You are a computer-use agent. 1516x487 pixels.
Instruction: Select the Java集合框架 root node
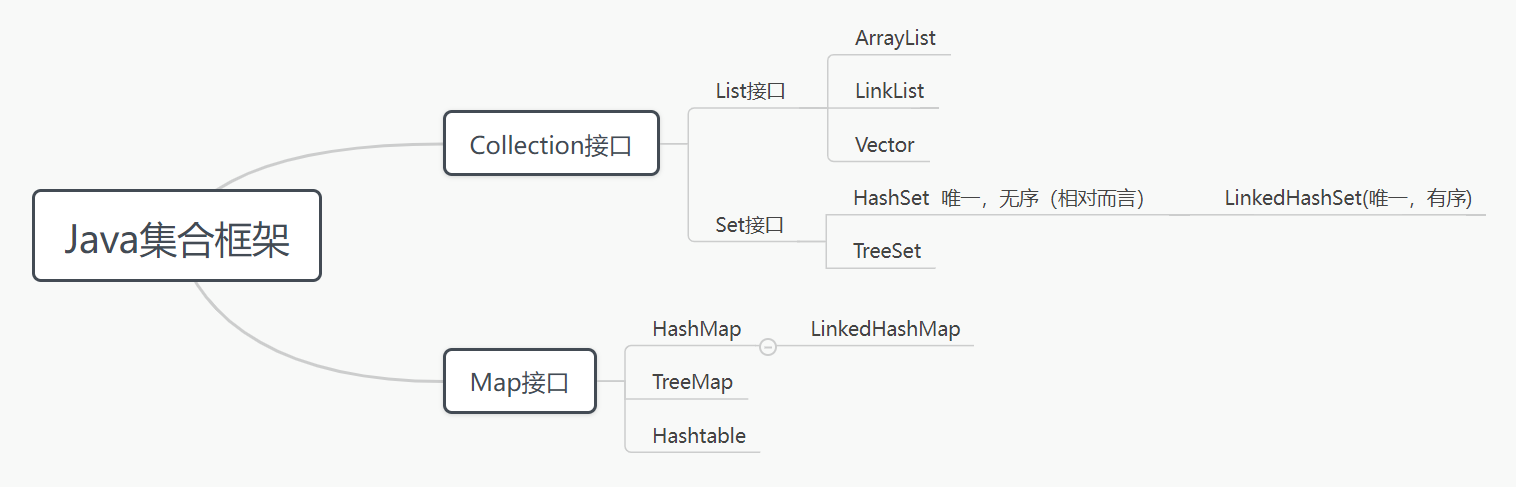click(177, 236)
